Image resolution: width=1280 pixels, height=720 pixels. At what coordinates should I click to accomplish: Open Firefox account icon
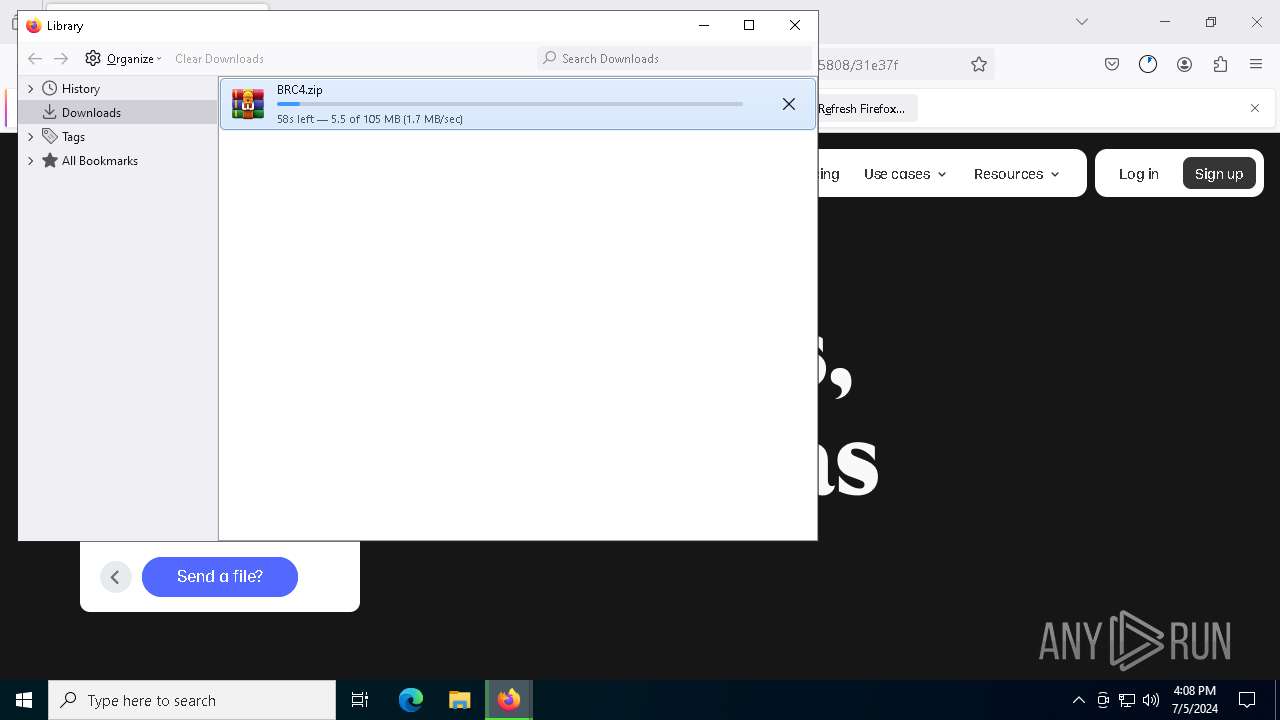(x=1184, y=64)
